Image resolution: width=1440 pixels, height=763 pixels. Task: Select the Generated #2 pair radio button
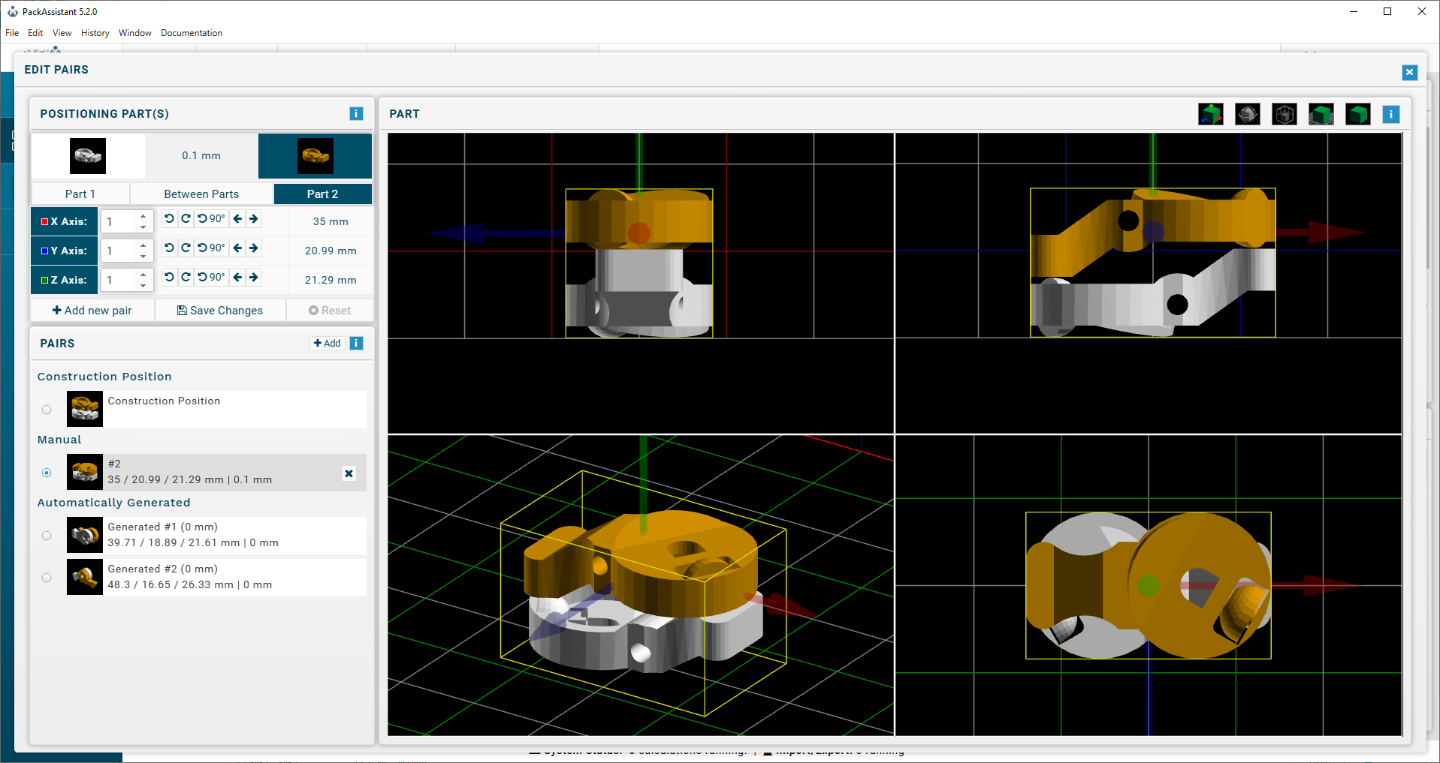47,577
